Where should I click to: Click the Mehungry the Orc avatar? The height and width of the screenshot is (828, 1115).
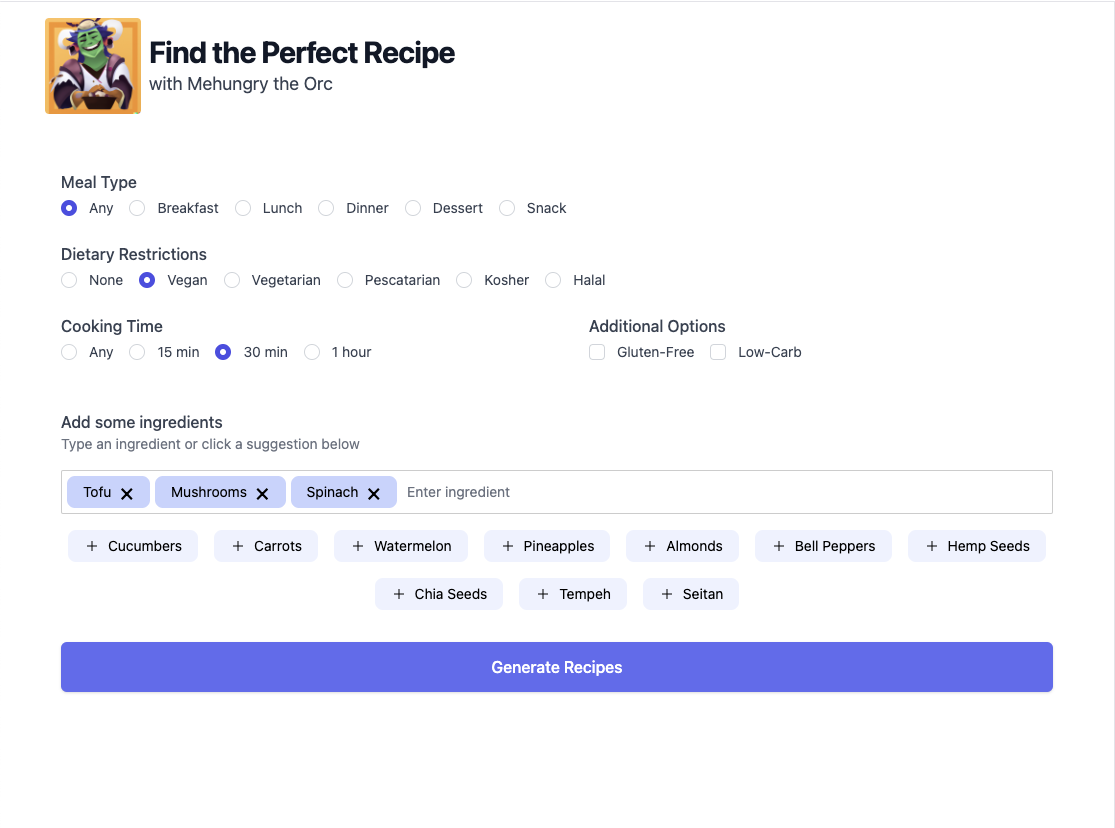coord(92,65)
